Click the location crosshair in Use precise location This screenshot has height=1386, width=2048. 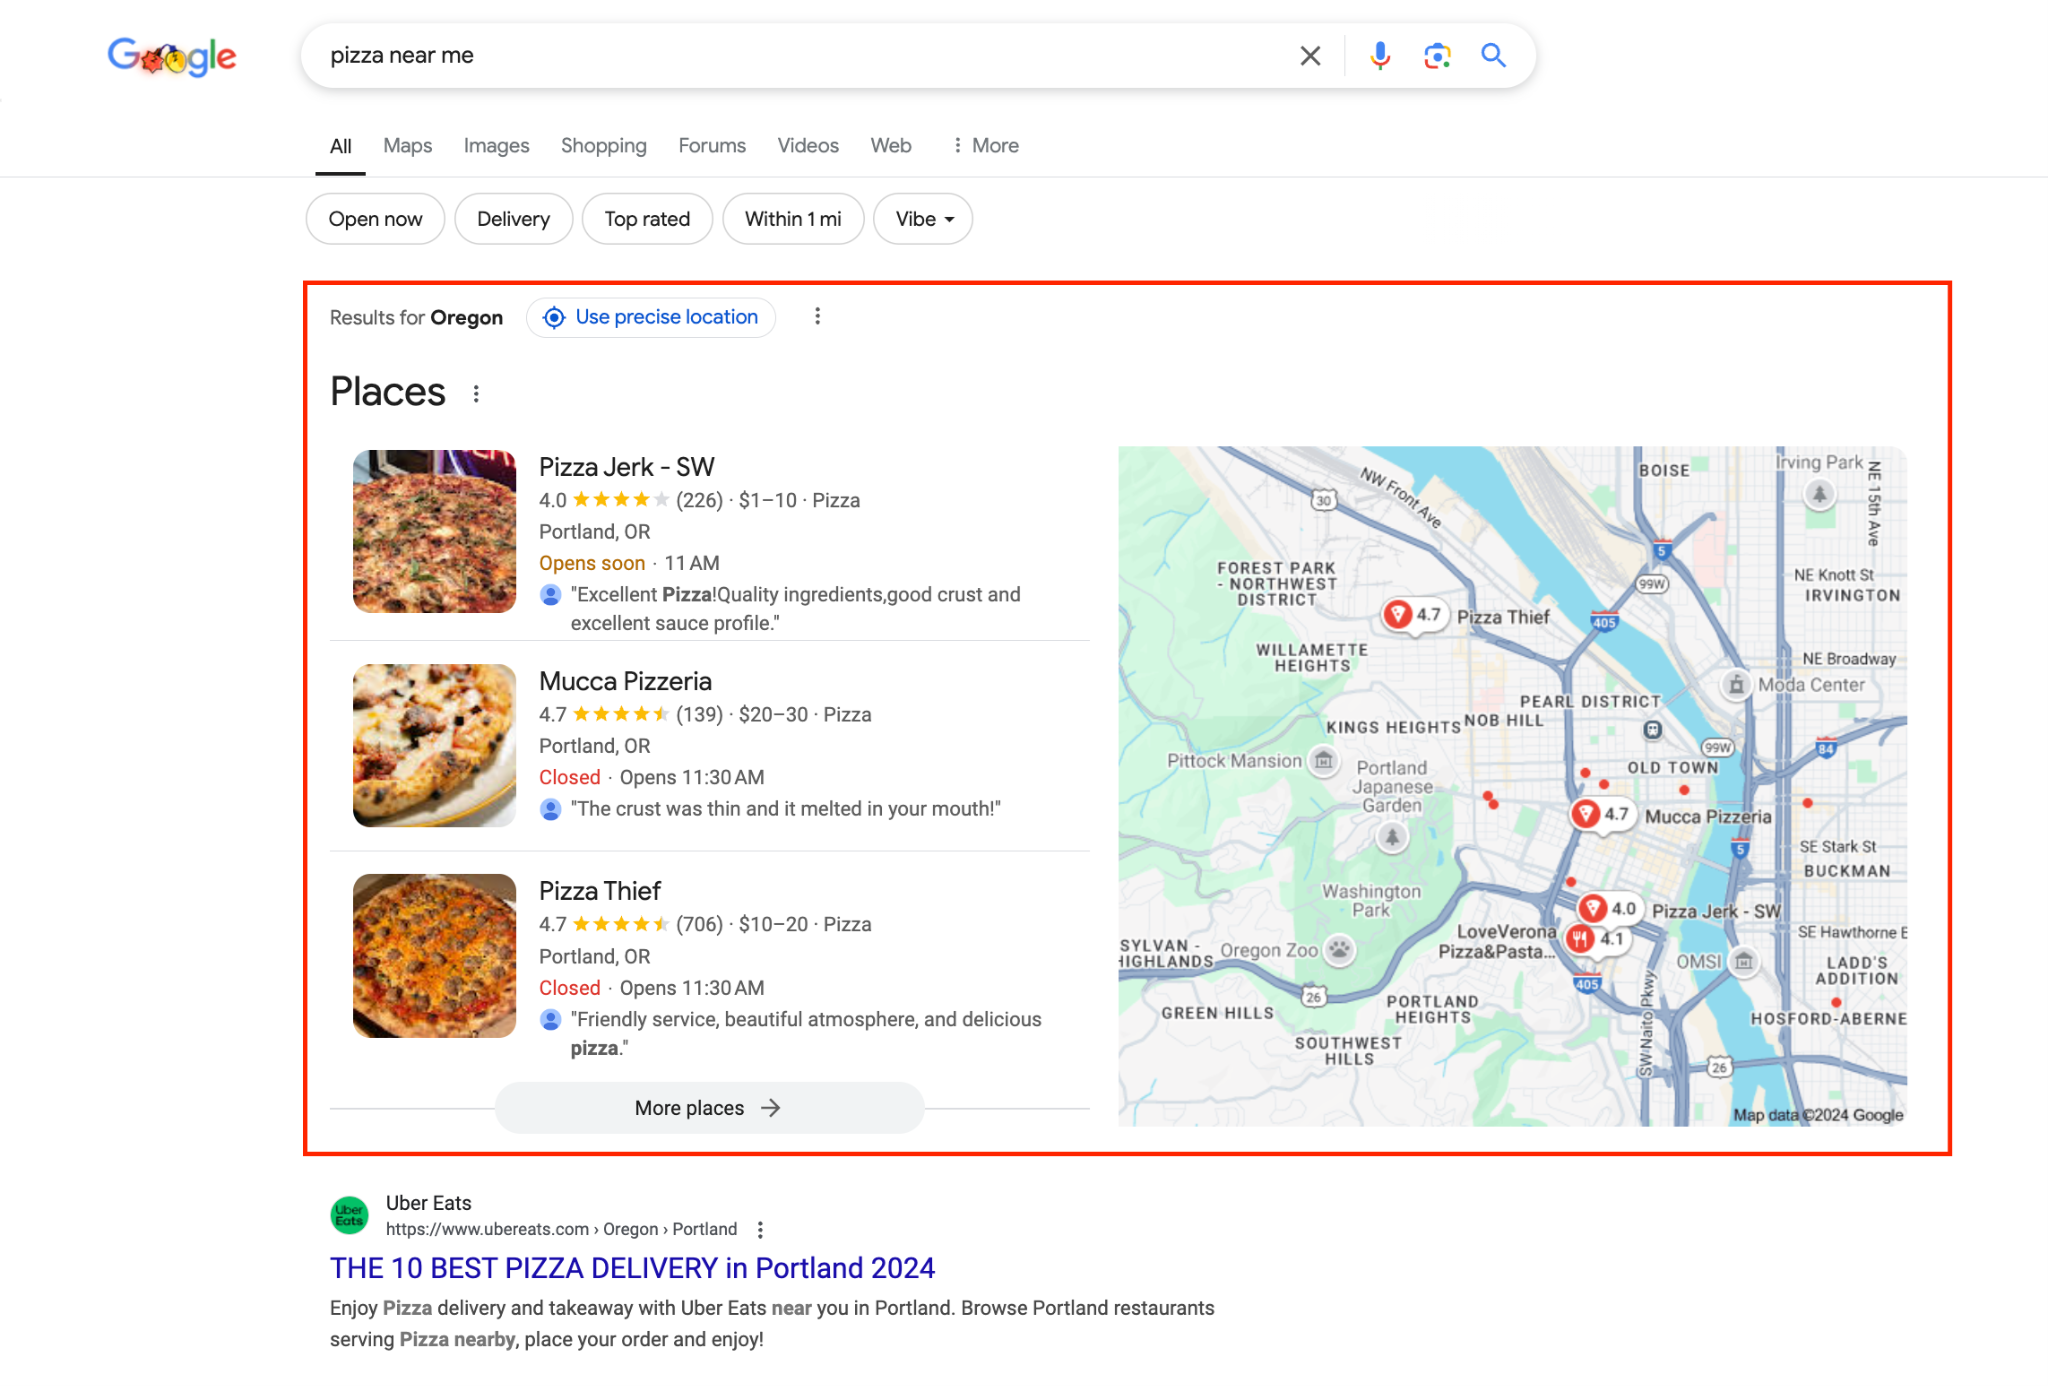(x=554, y=317)
